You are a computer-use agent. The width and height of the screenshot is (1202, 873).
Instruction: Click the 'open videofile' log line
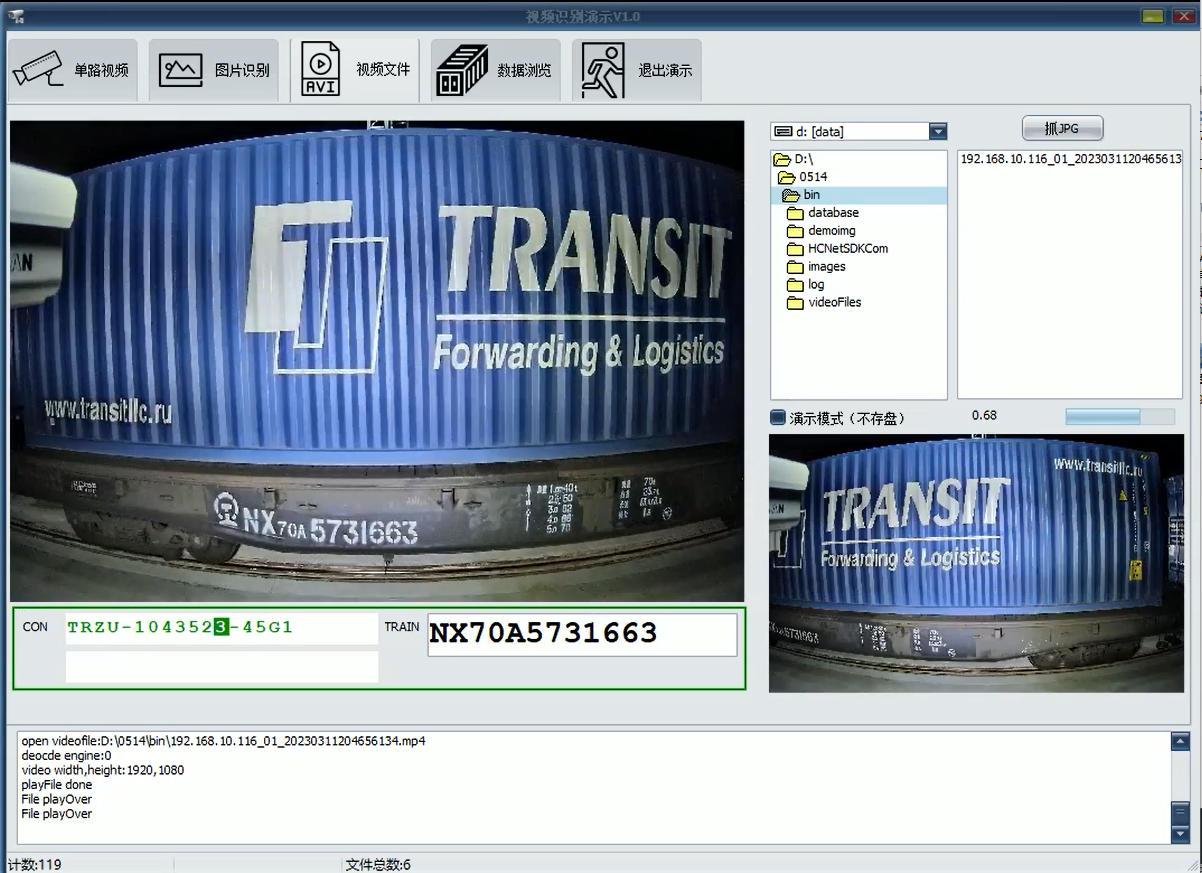point(224,741)
